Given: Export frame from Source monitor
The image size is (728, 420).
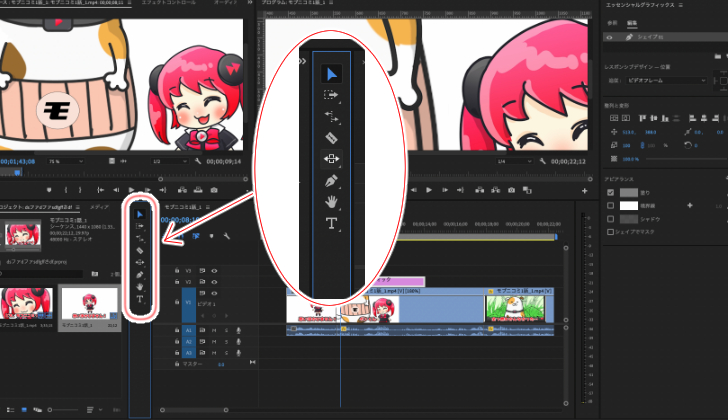Looking at the screenshot, I should pyautogui.click(x=214, y=190).
